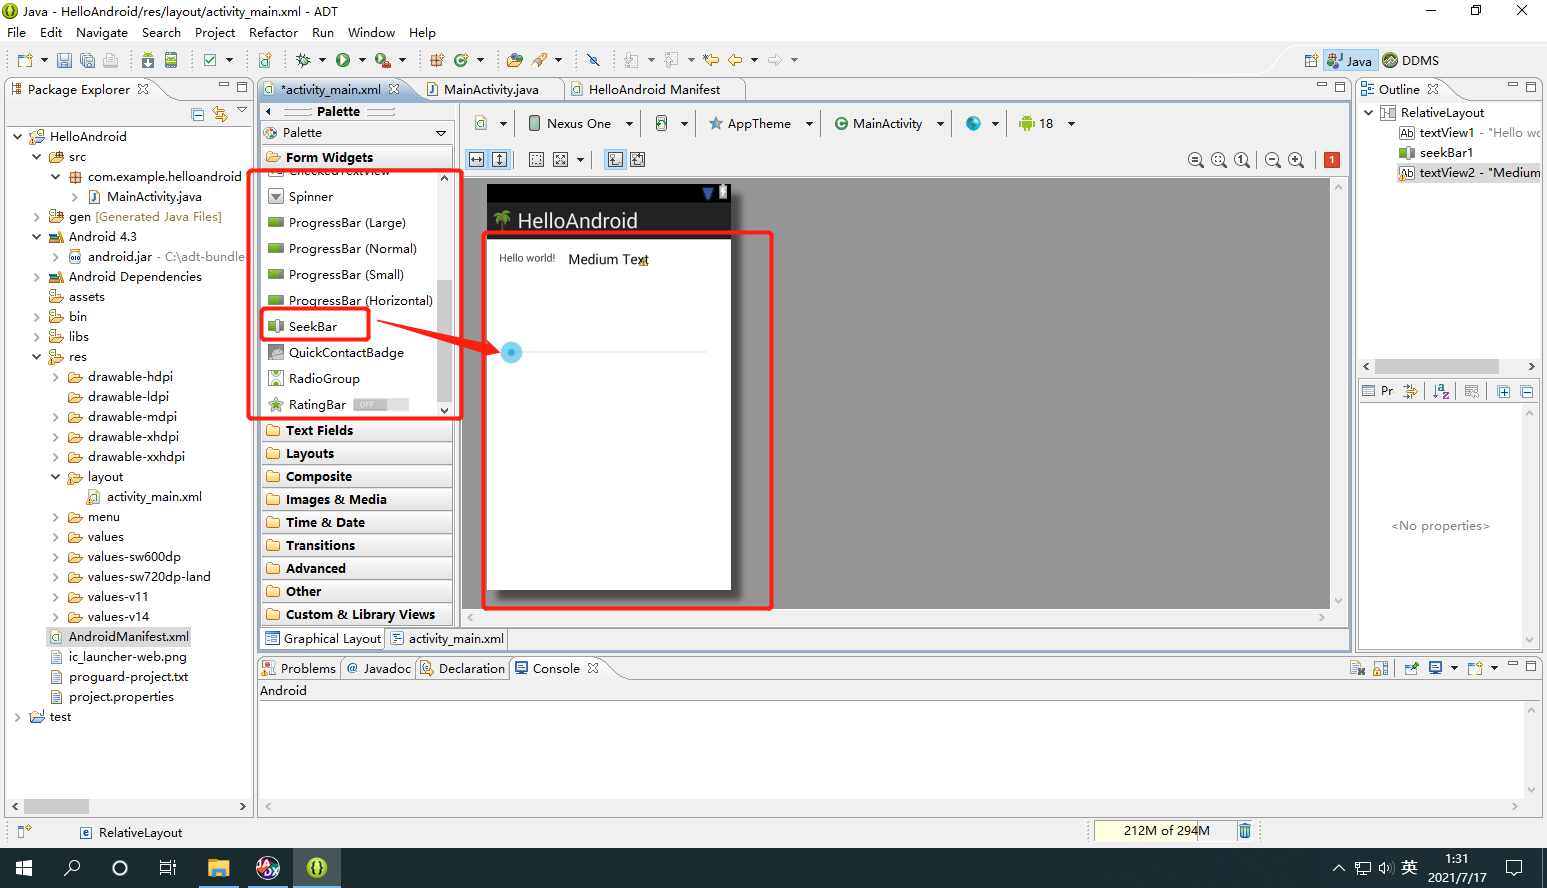1547x888 pixels.
Task: Open the Window menu
Action: (x=371, y=32)
